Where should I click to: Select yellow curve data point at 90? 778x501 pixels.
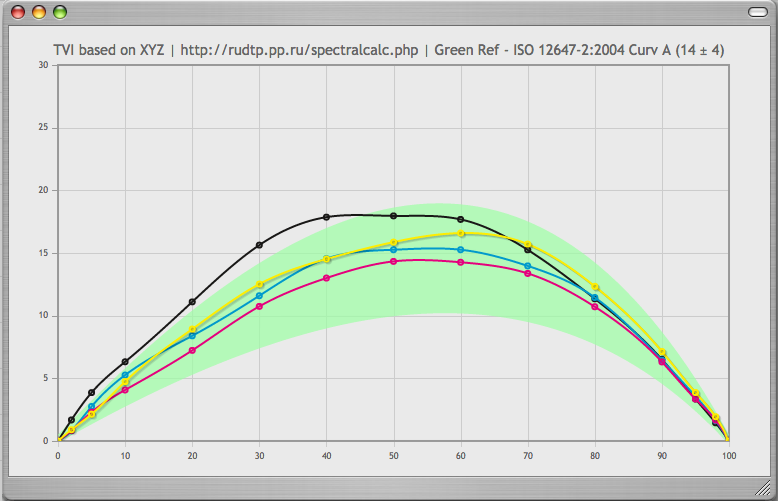click(662, 352)
